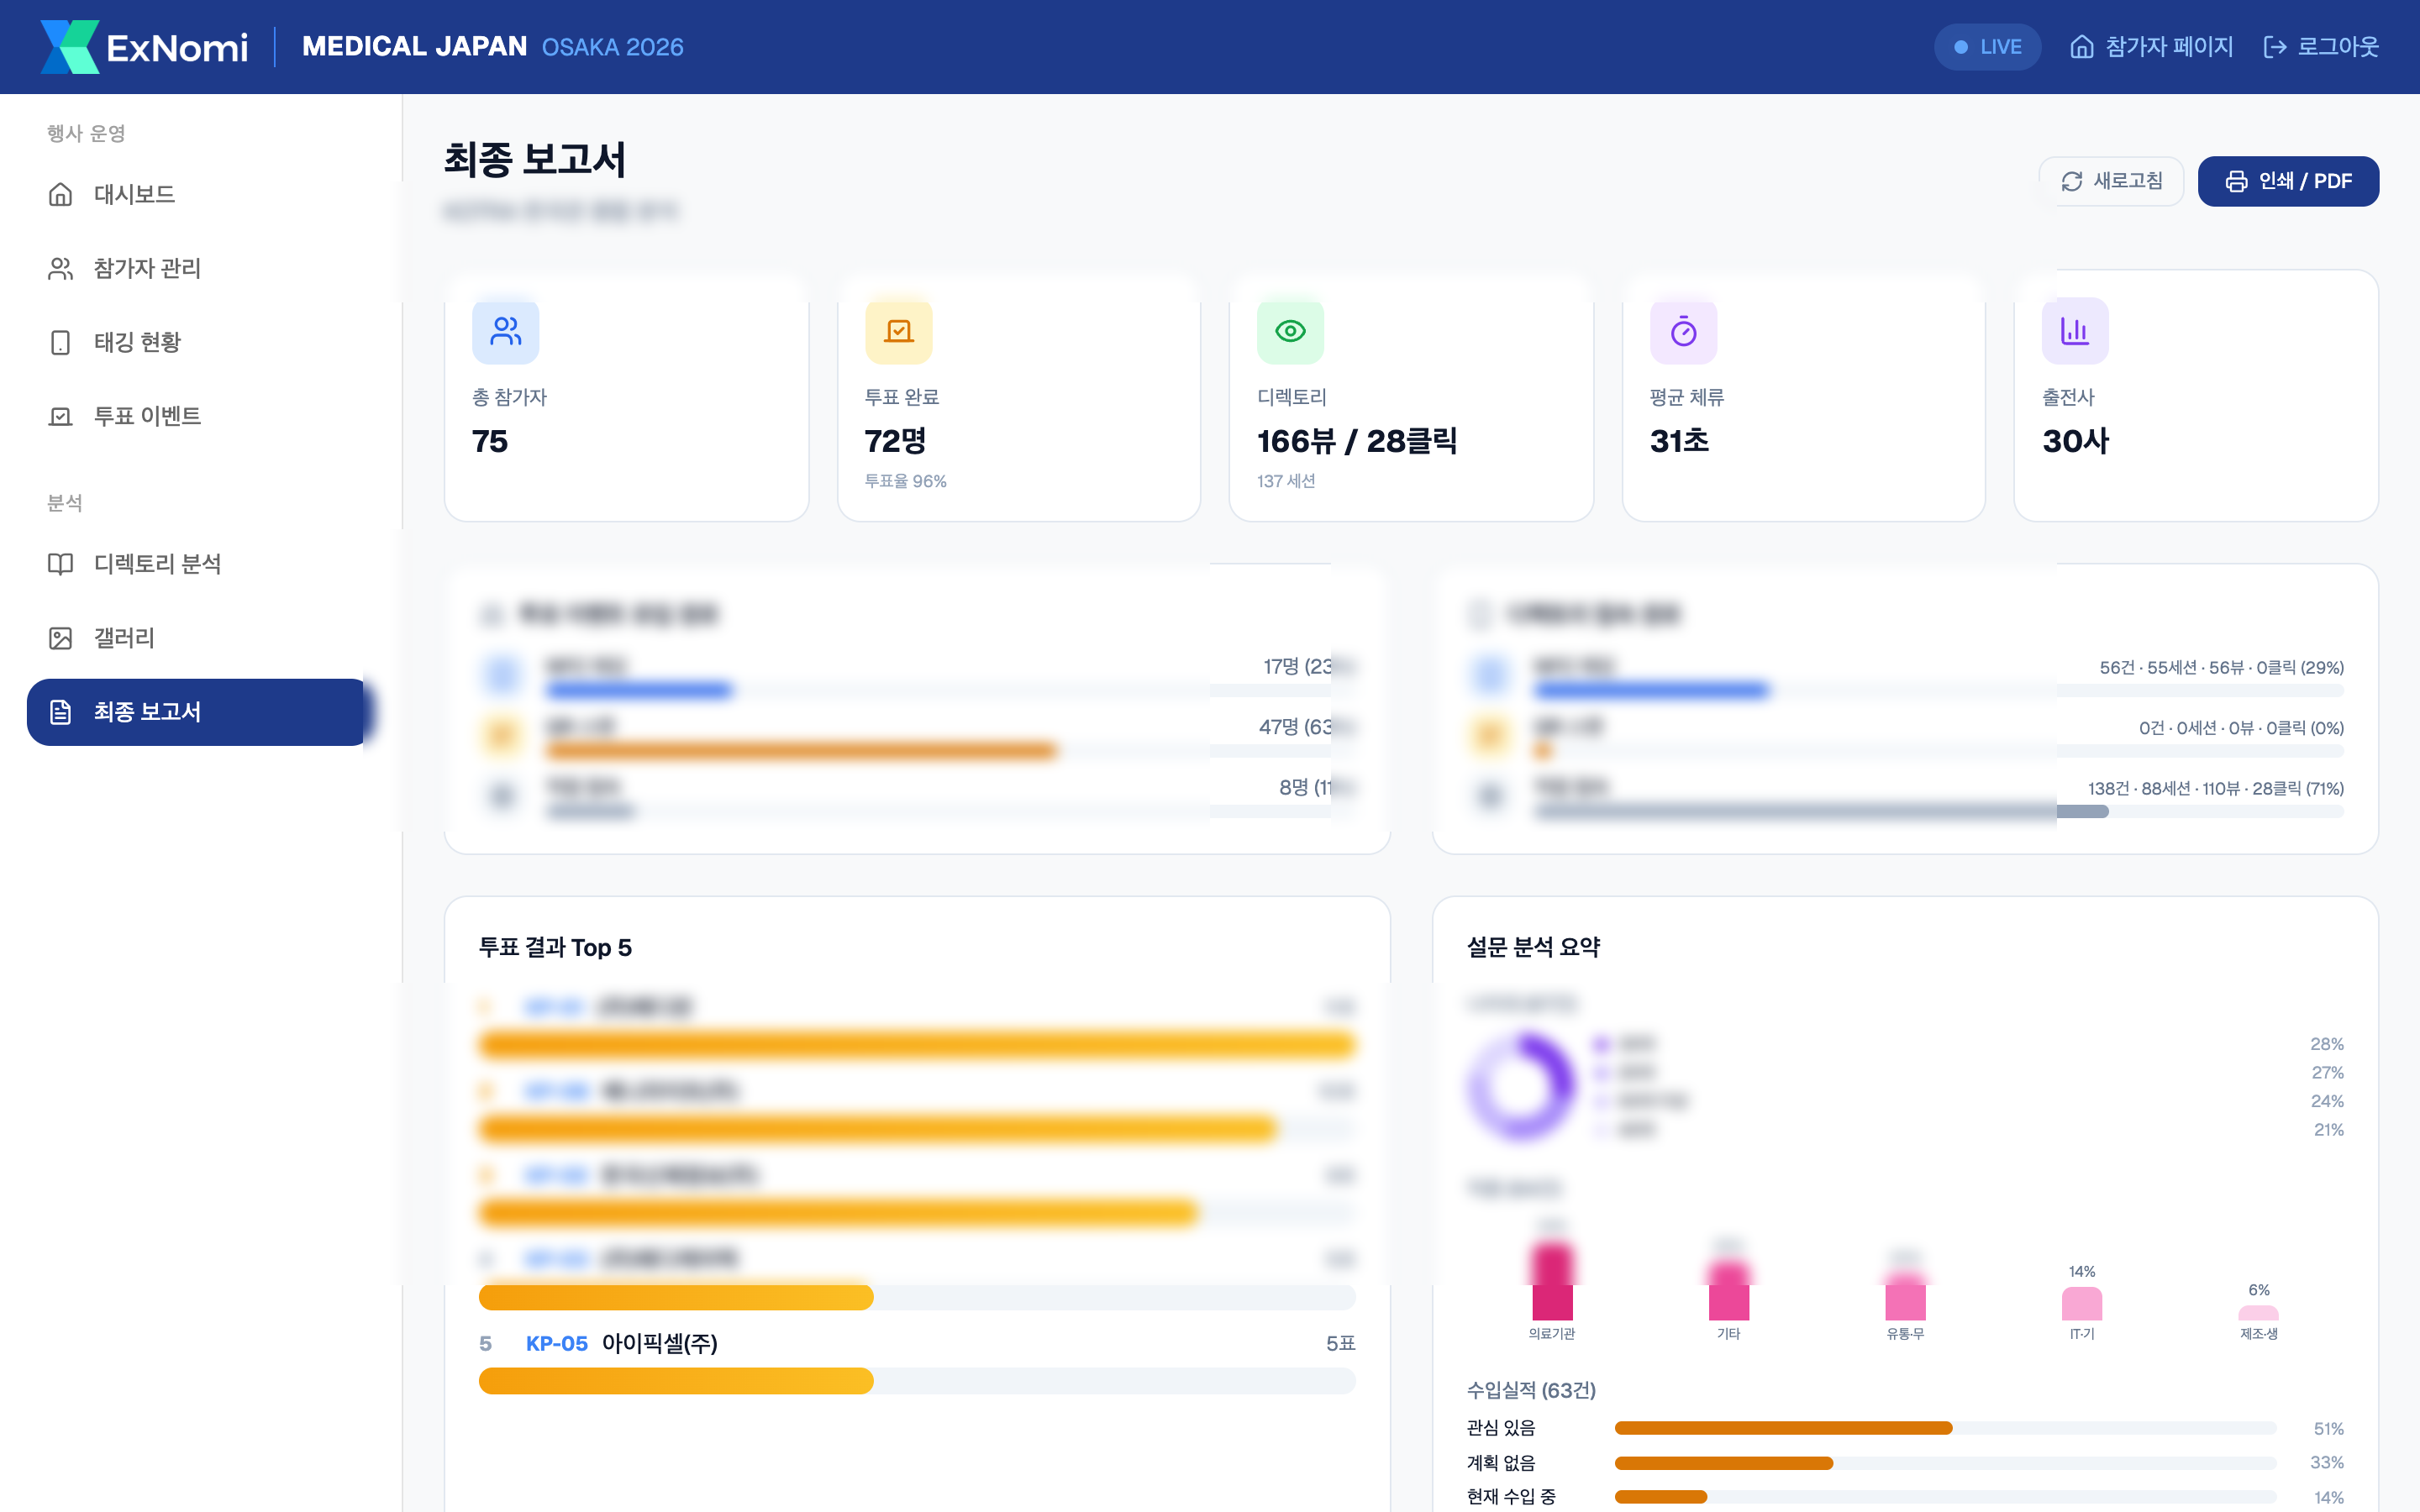Image resolution: width=2420 pixels, height=1512 pixels.
Task: Open the 갤러리 sidebar item
Action: coord(124,638)
